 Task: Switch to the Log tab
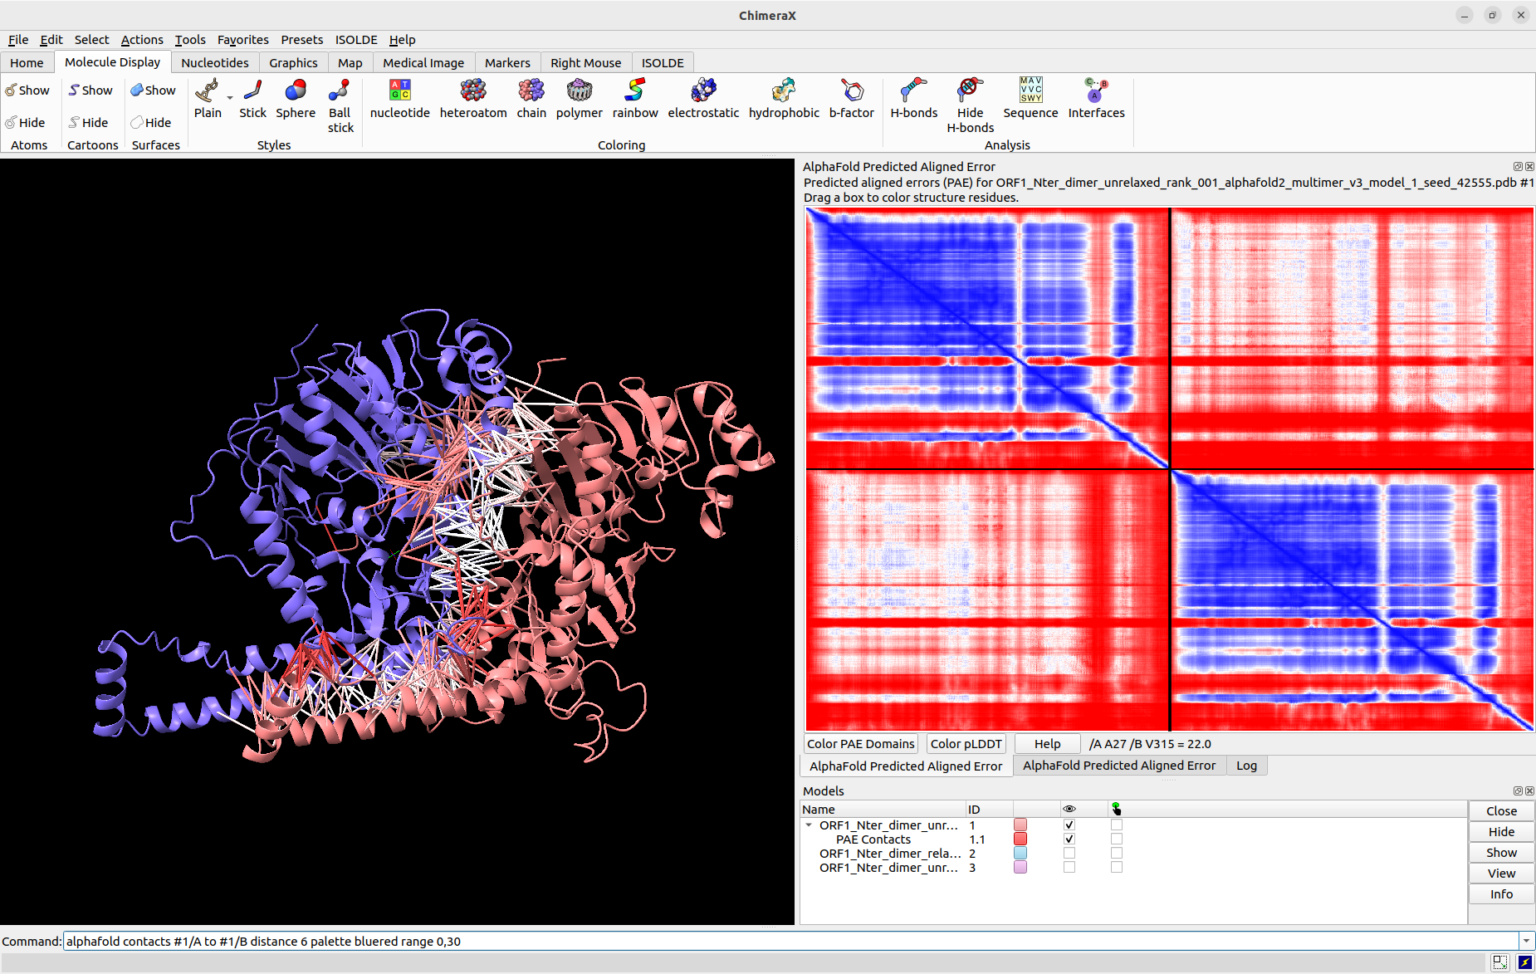click(x=1246, y=766)
